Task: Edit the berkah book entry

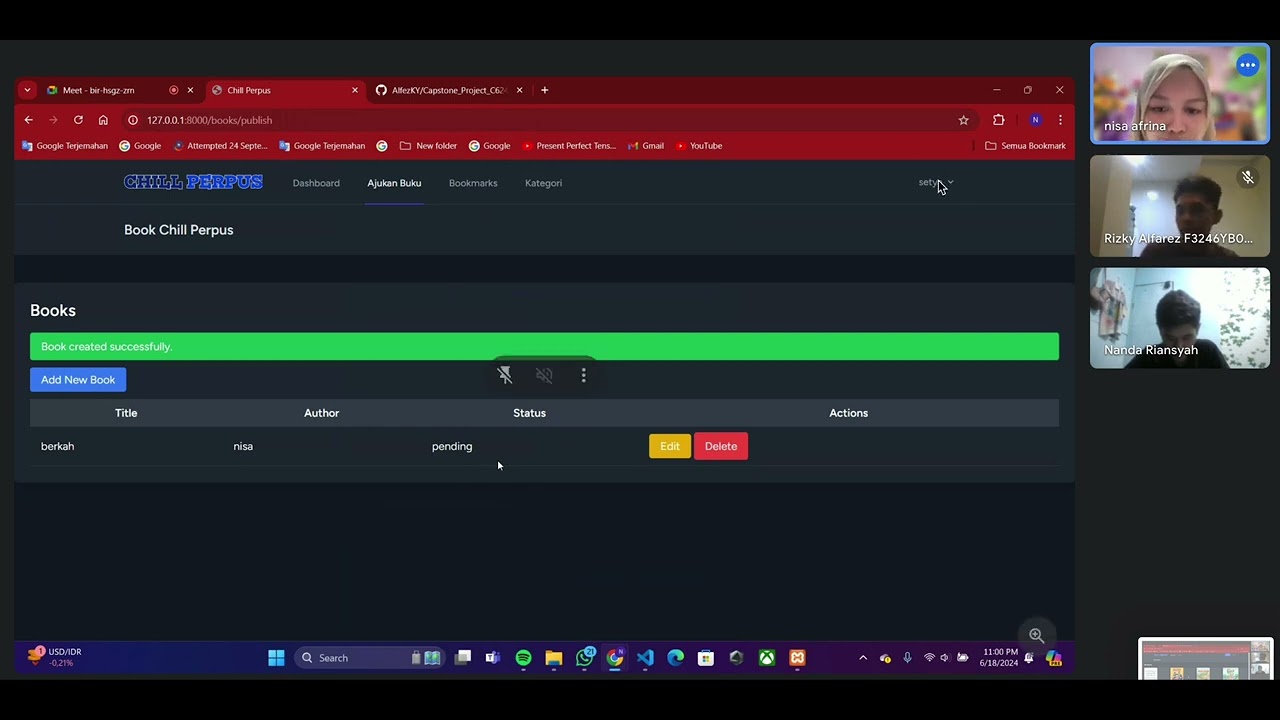Action: tap(670, 446)
